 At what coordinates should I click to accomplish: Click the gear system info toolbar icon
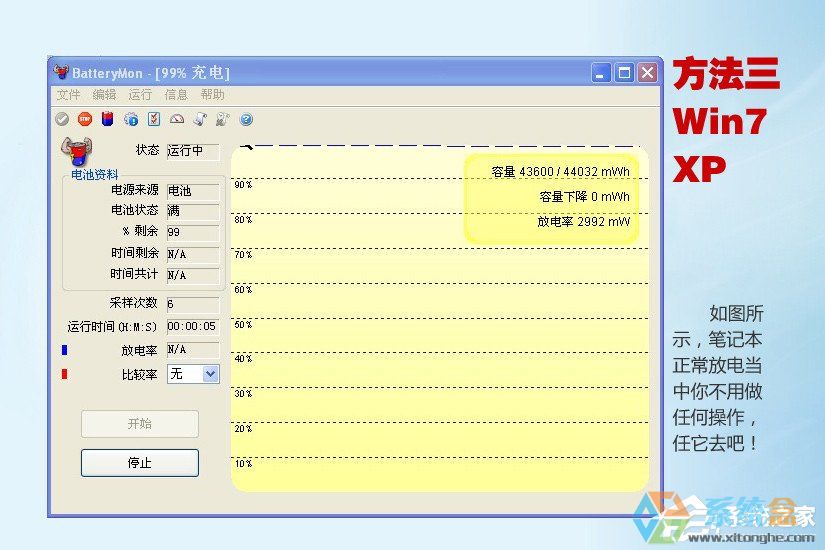130,119
